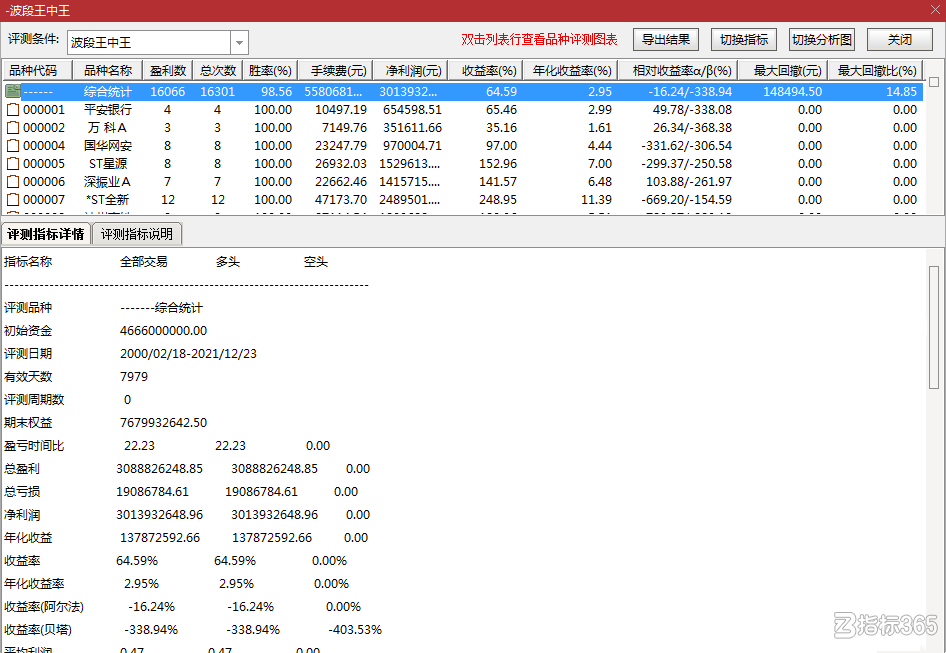This screenshot has height=653, width=946.
Task: Close the 波段王中王 window with the X
Action: click(935, 10)
